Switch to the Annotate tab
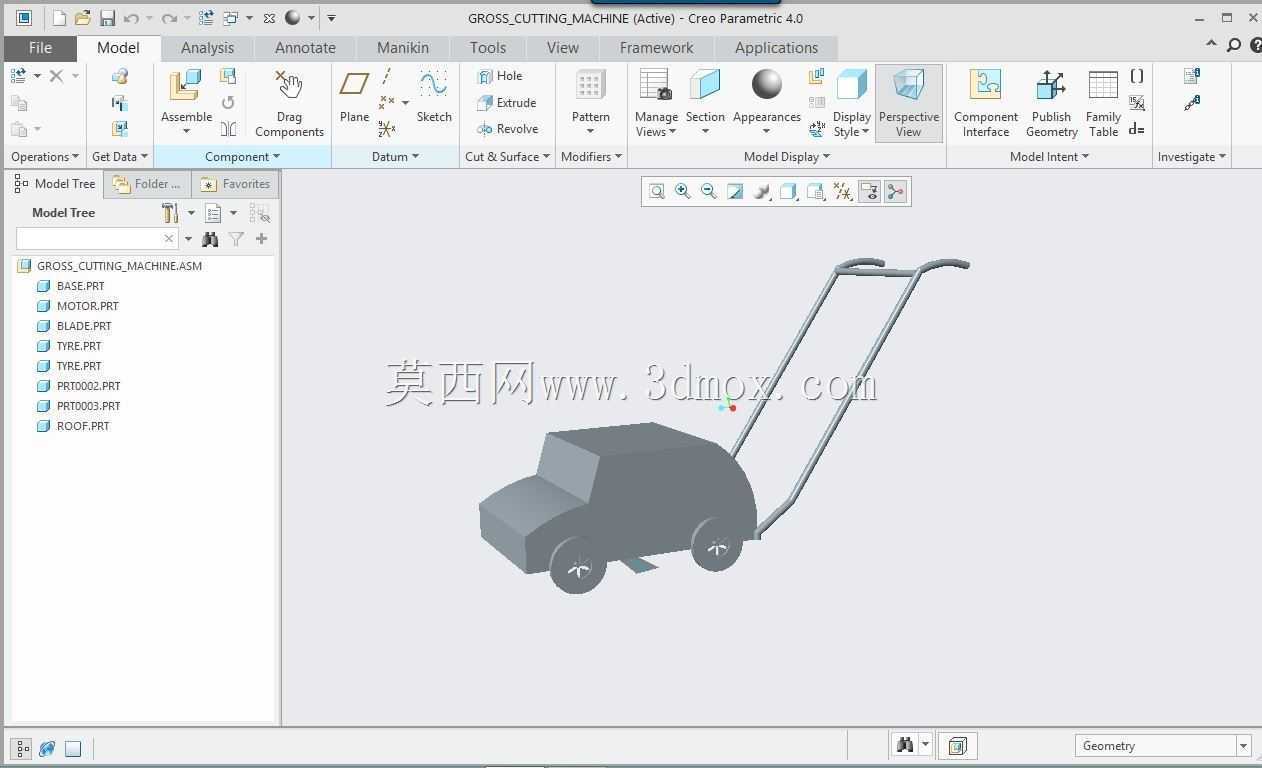This screenshot has width=1262, height=768. [x=305, y=48]
